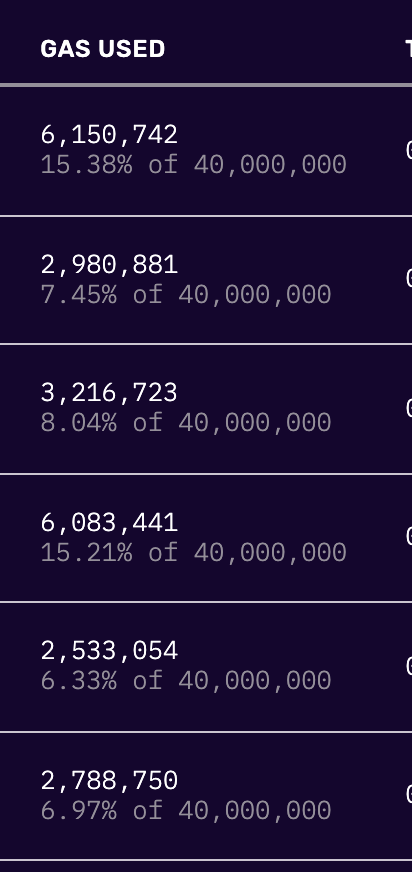Click the 6.97% of 40,000,000 text
The height and width of the screenshot is (872, 412).
coord(186,811)
